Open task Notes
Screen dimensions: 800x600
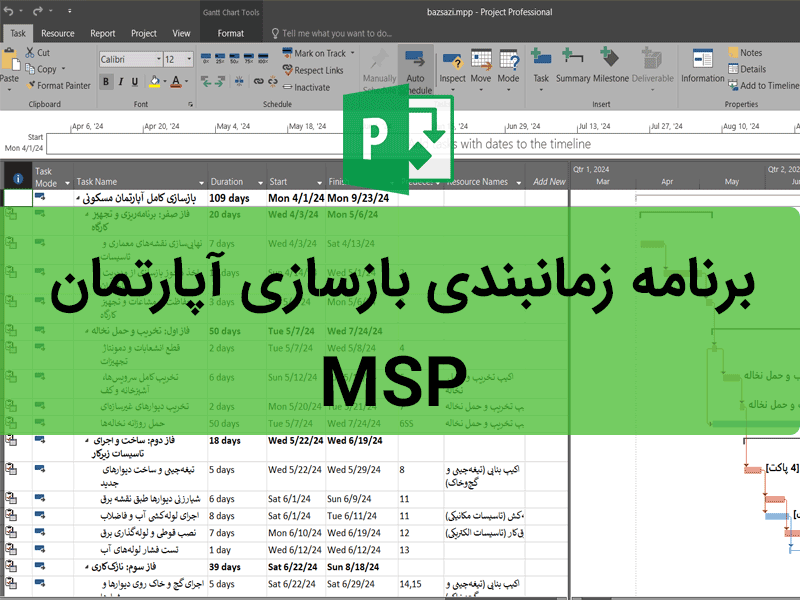744,53
